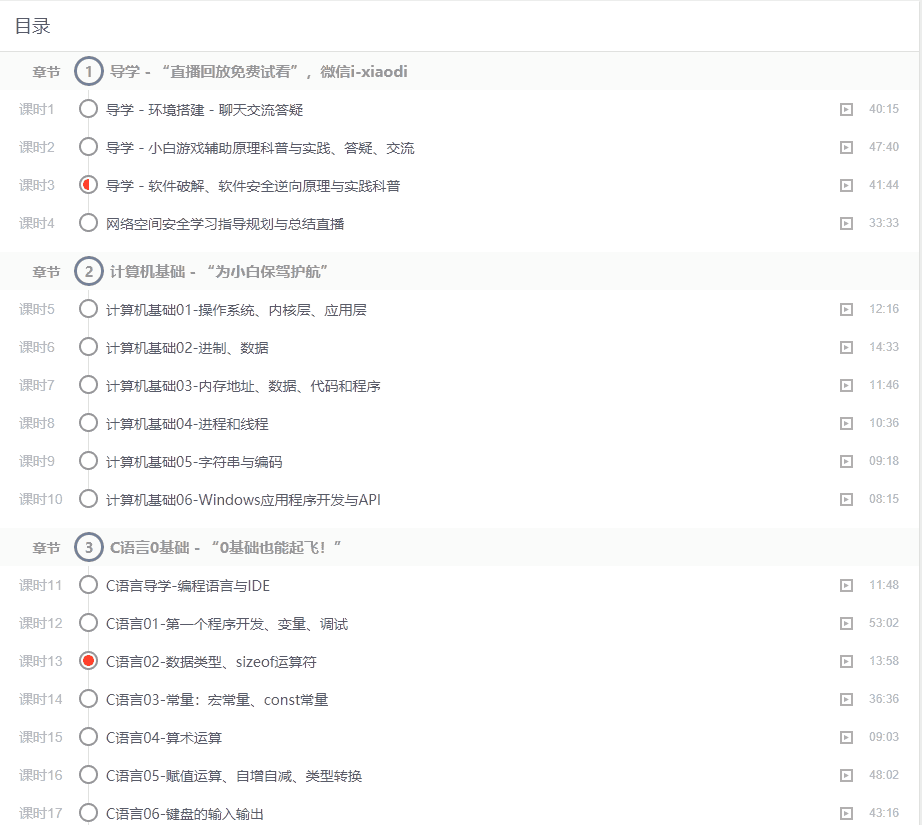Screen dimensions: 922x825
Task: Click chapter number icon 1 for 导学 section
Action: coord(87,72)
